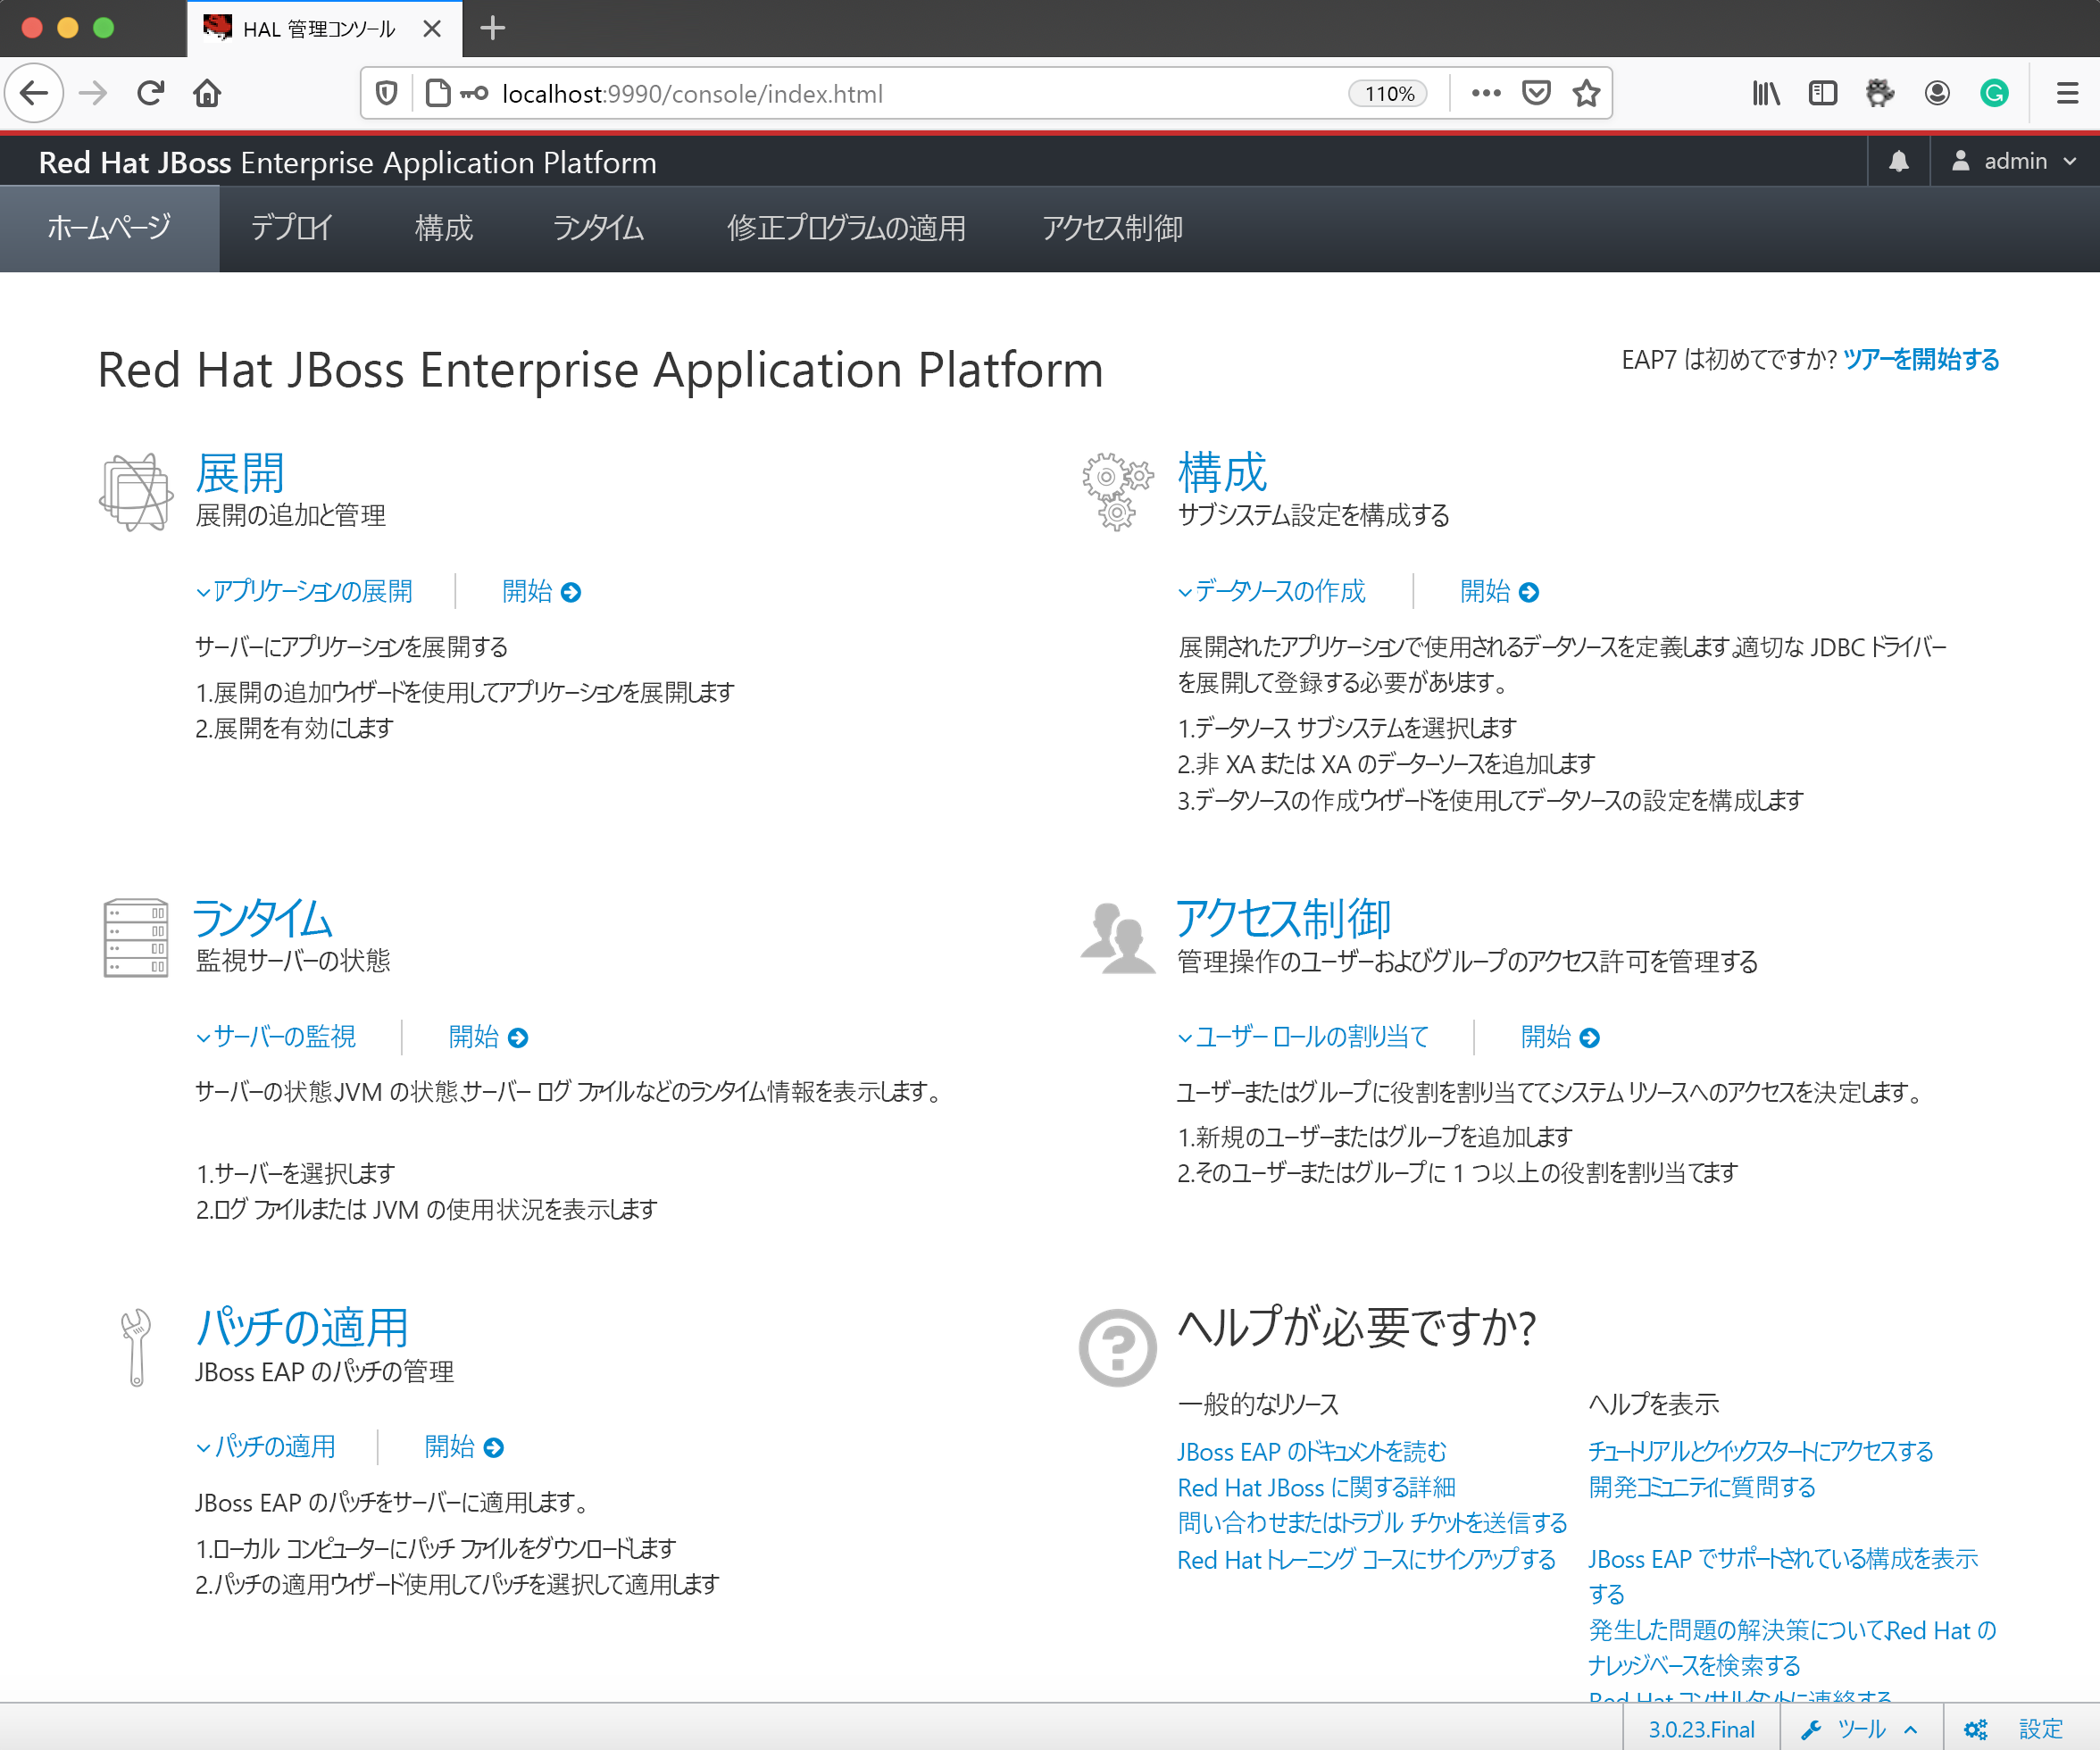Viewport: 2100px width, 1750px height.
Task: Click the 構成 gears section icon
Action: 1117,491
